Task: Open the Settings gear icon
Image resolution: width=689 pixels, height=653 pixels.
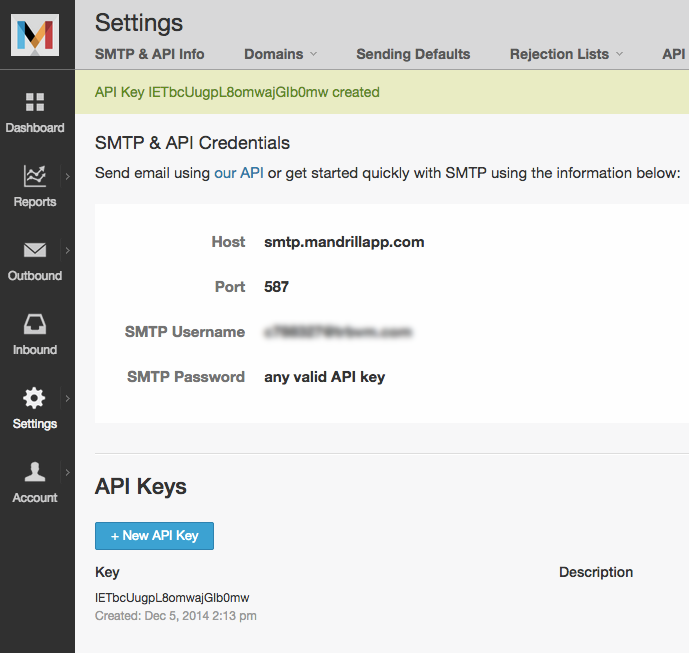Action: pos(34,398)
